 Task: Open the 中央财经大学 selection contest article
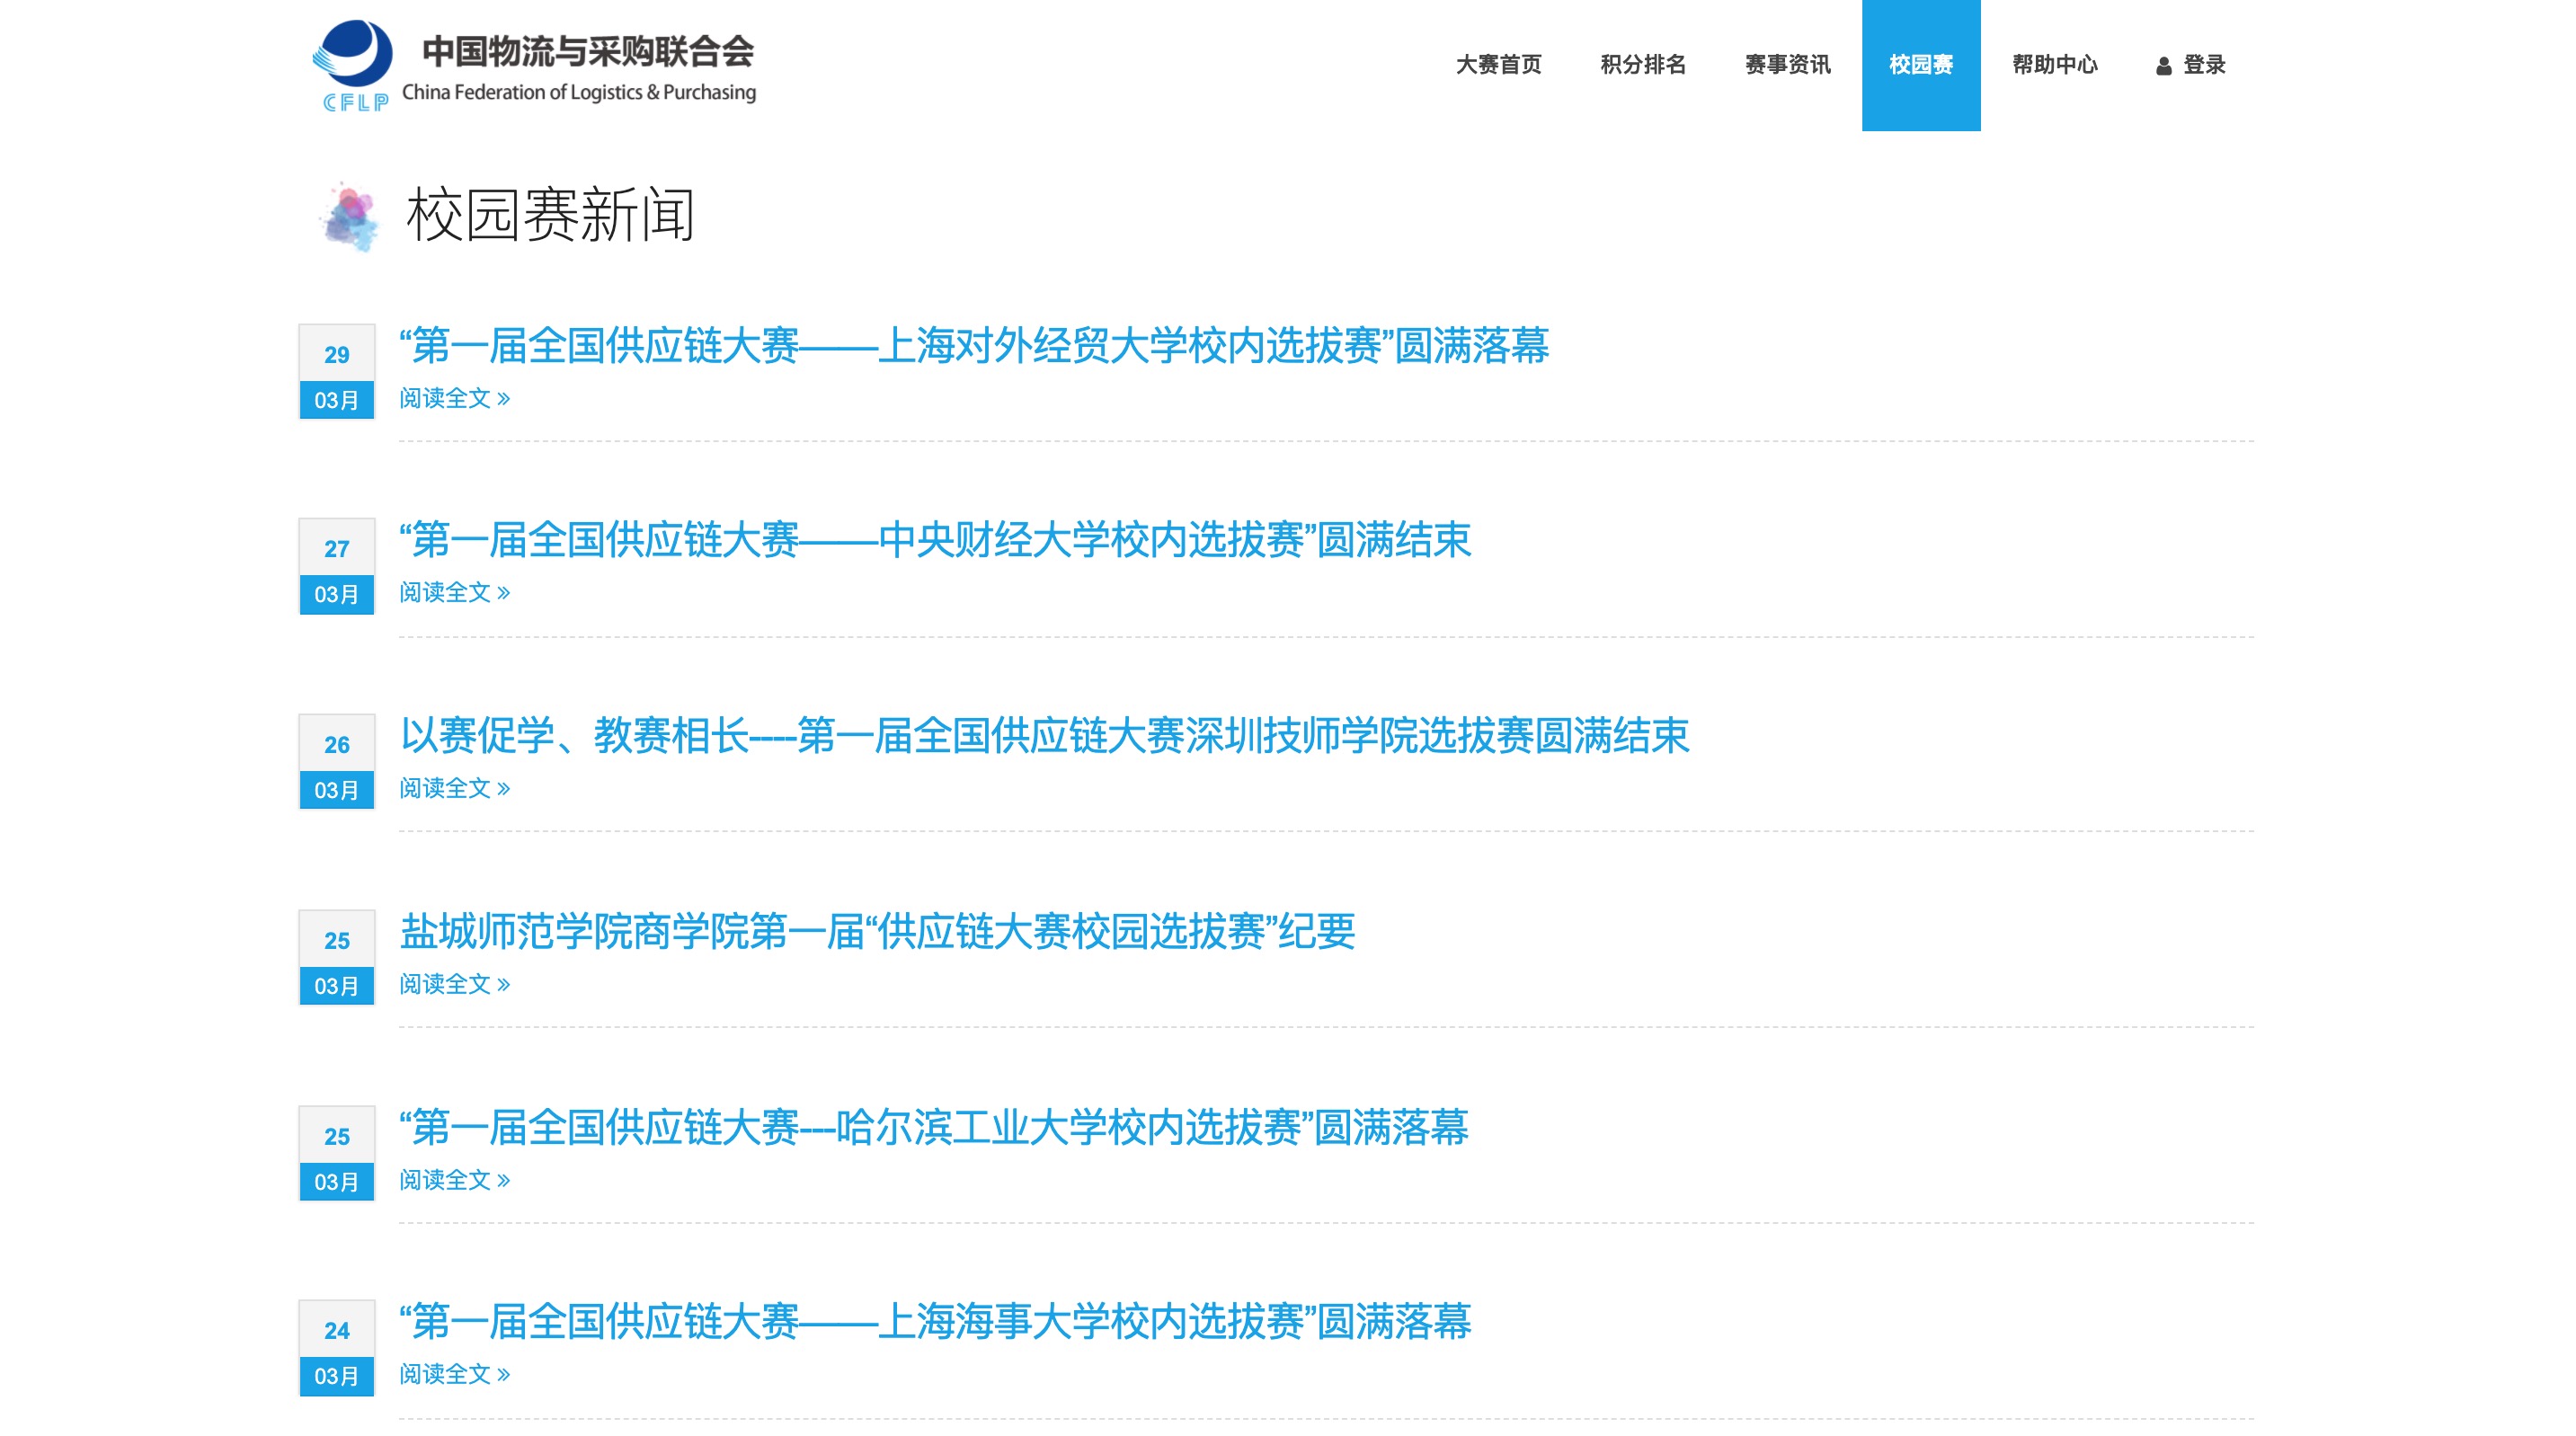(x=935, y=540)
